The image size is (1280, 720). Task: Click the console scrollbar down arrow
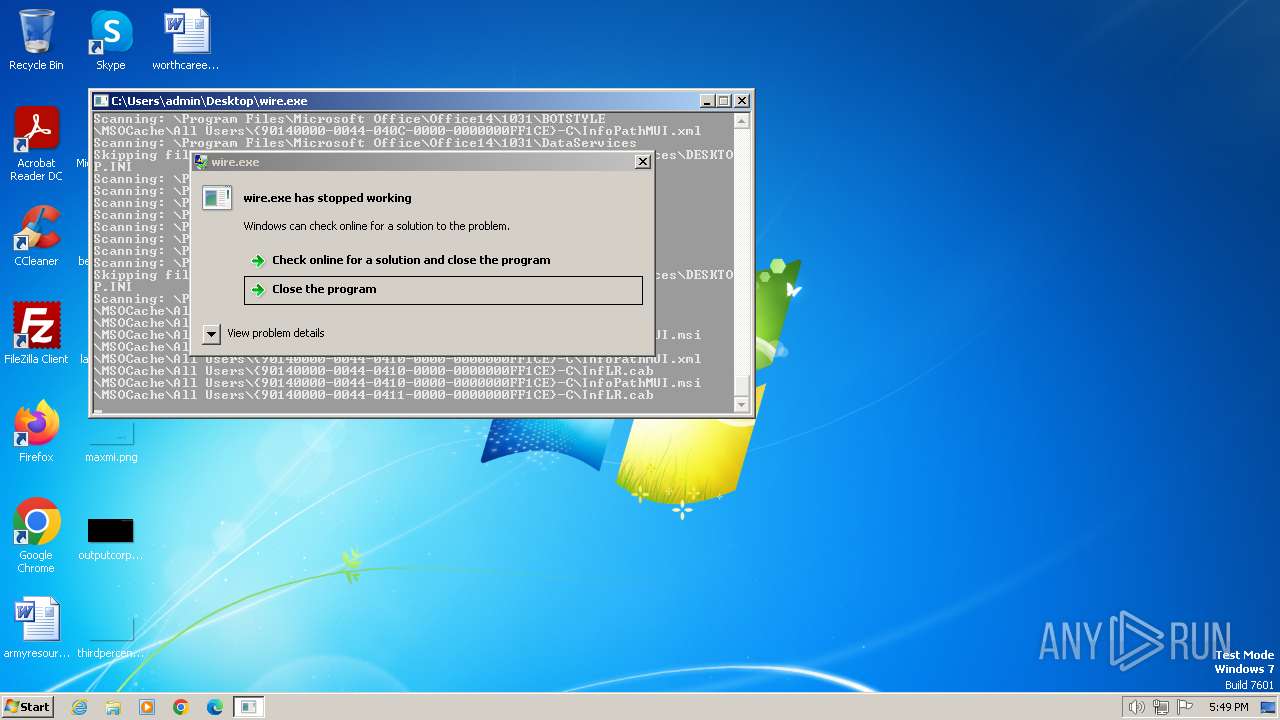(x=741, y=405)
